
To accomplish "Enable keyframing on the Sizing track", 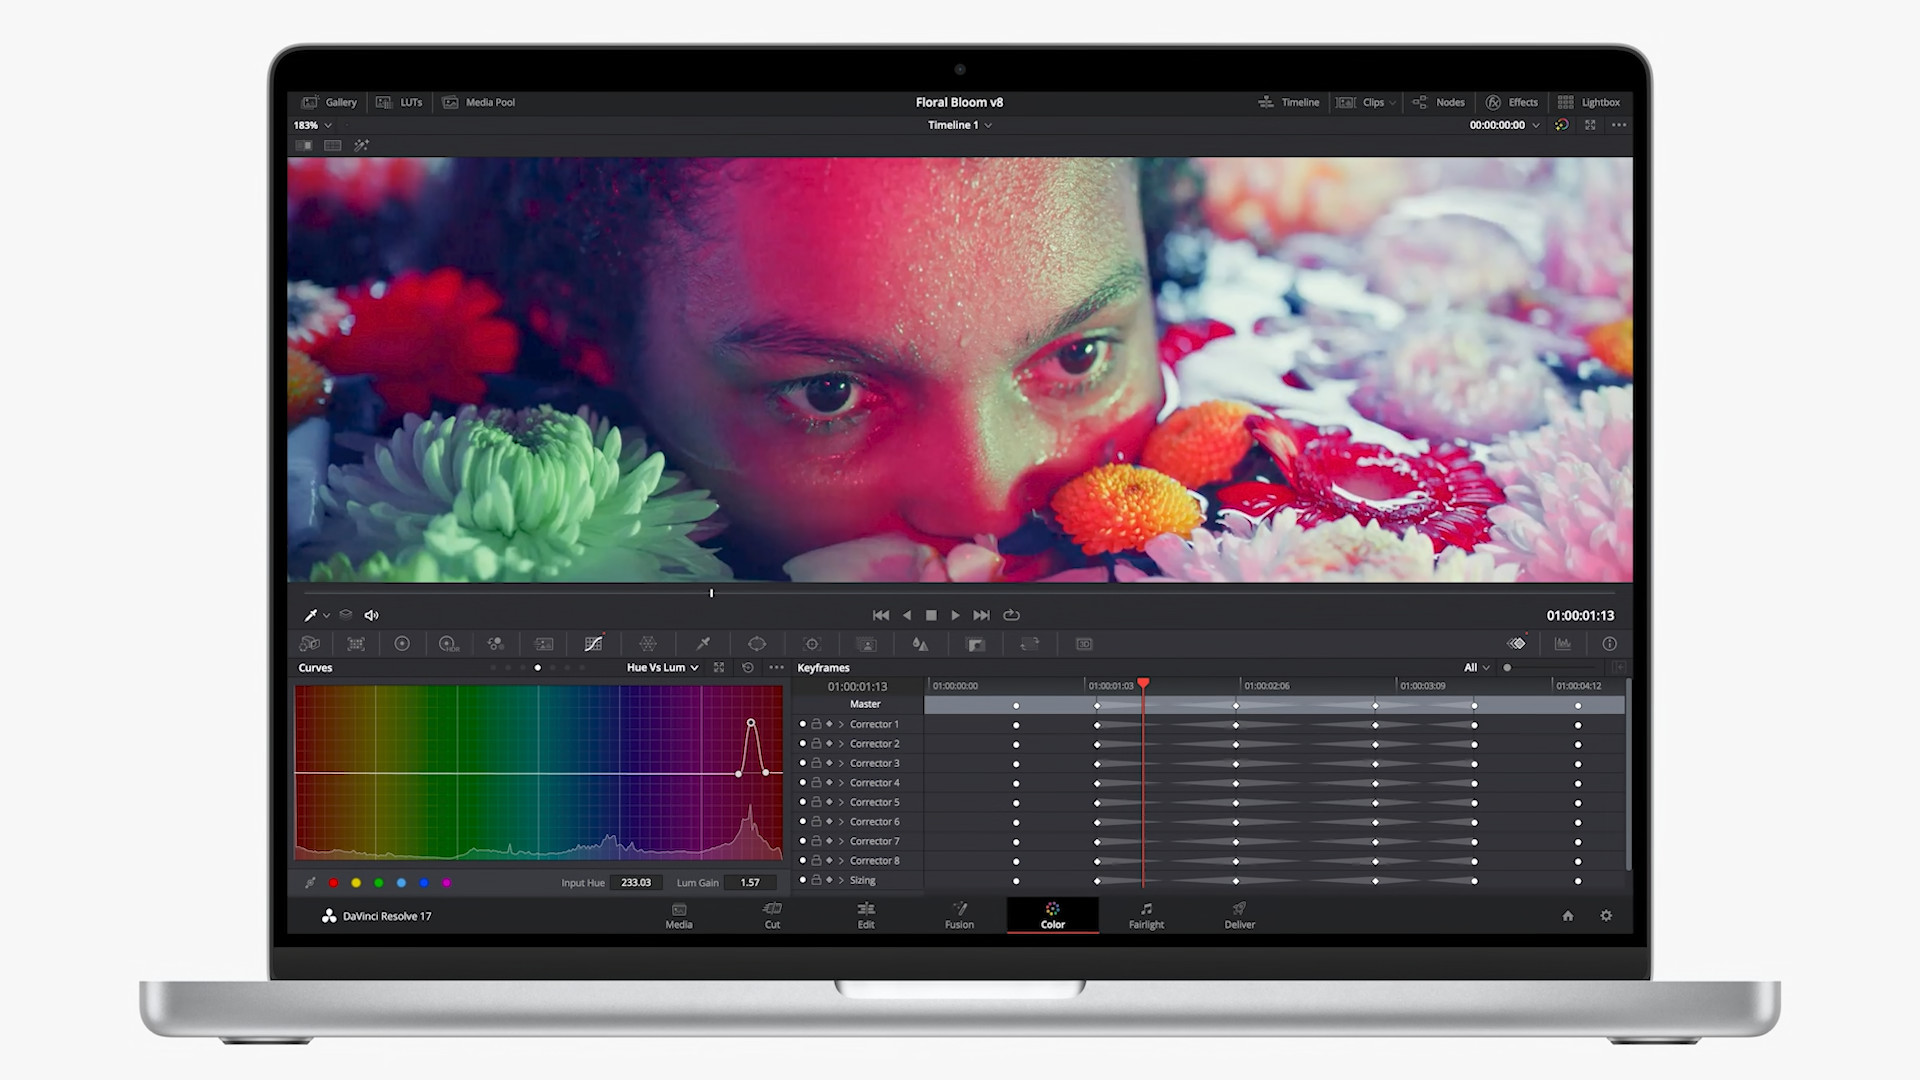I will click(828, 880).
